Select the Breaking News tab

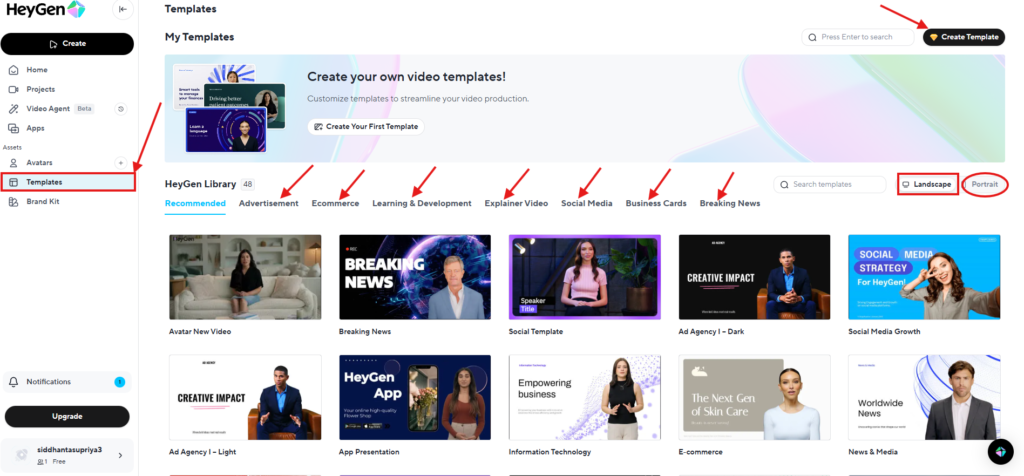click(729, 204)
